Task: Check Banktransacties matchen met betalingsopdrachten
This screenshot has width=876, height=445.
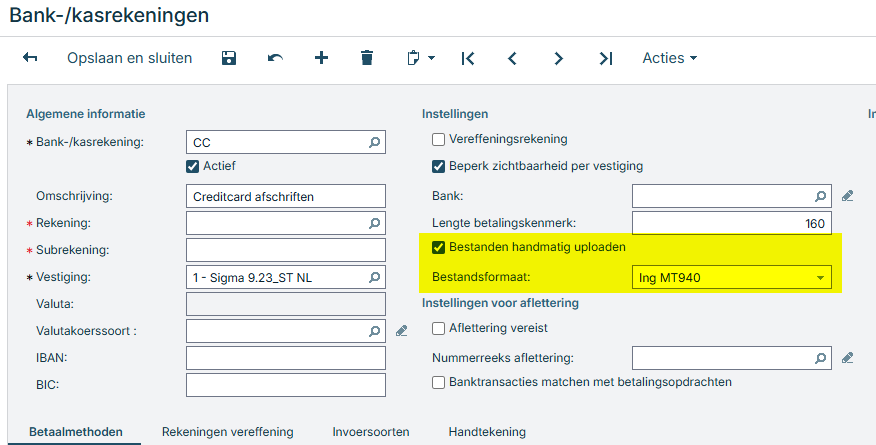Action: tap(439, 382)
